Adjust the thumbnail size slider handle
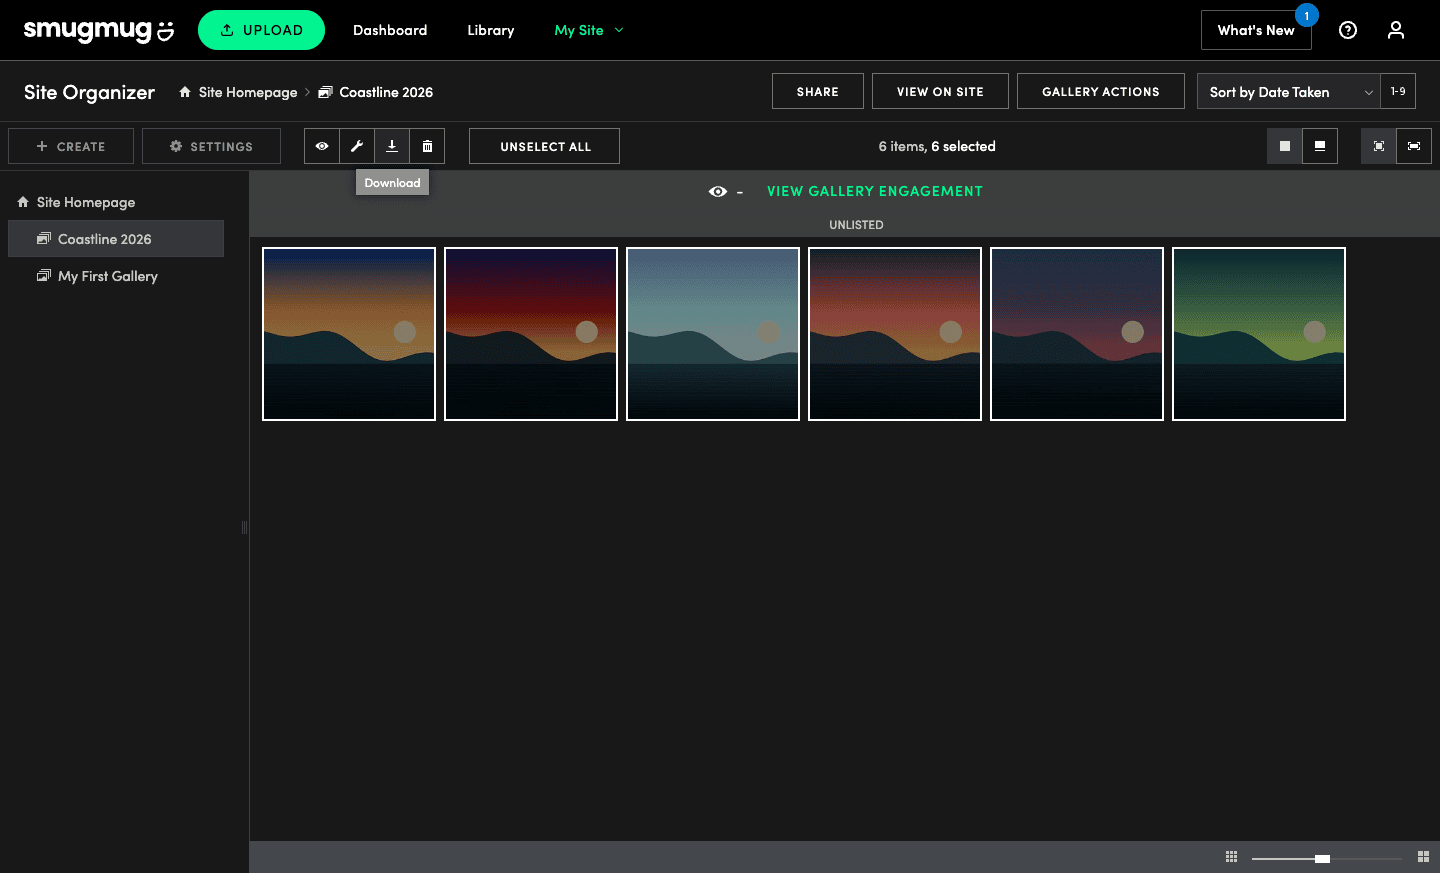Image resolution: width=1440 pixels, height=873 pixels. [1322, 858]
